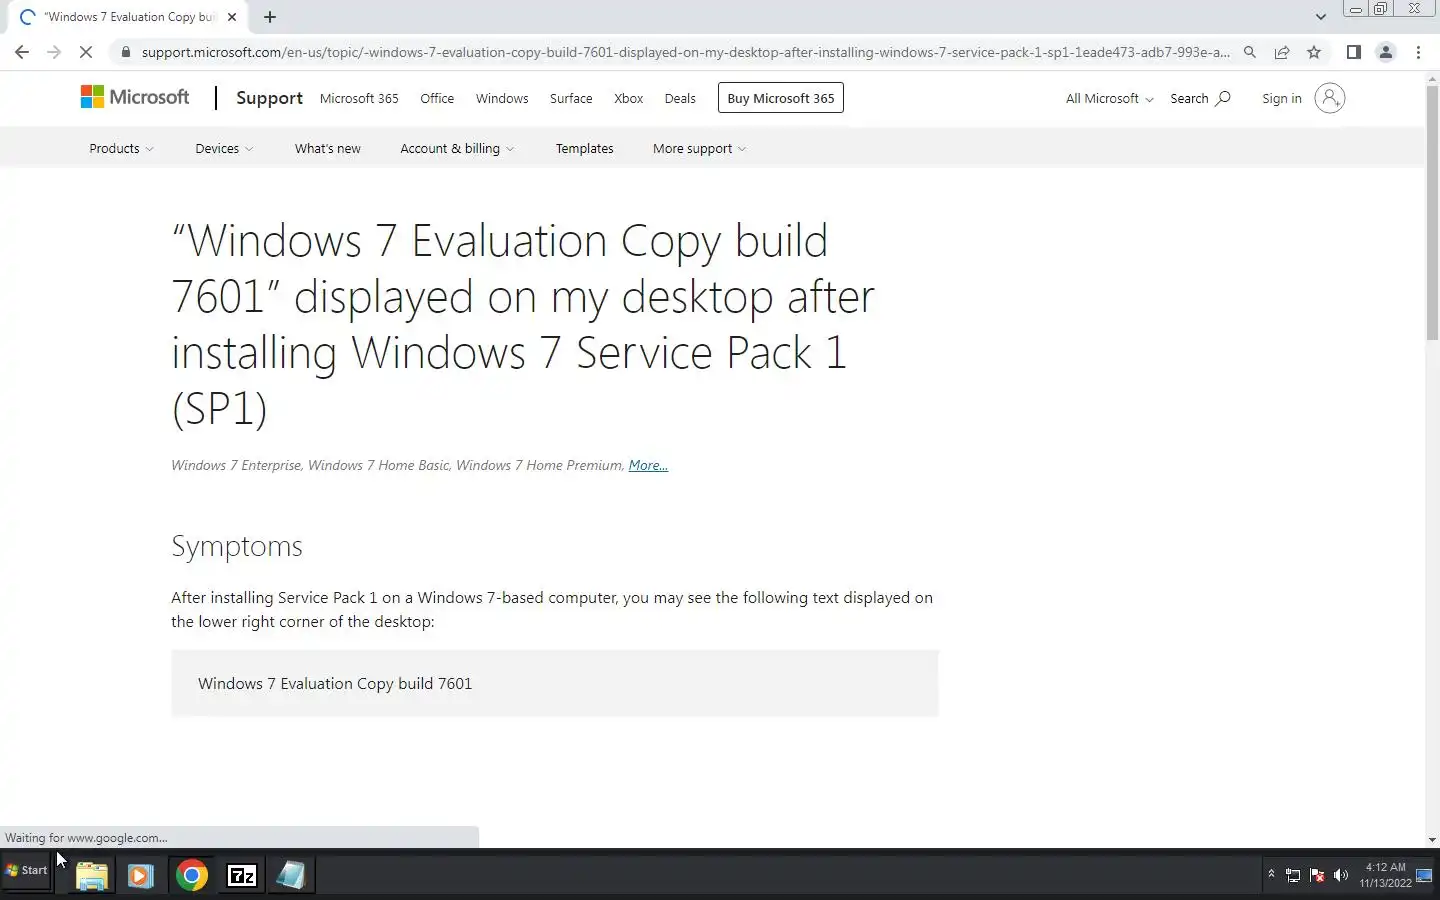Expand the Account & billing dropdown
The height and width of the screenshot is (900, 1440).
pyautogui.click(x=457, y=148)
